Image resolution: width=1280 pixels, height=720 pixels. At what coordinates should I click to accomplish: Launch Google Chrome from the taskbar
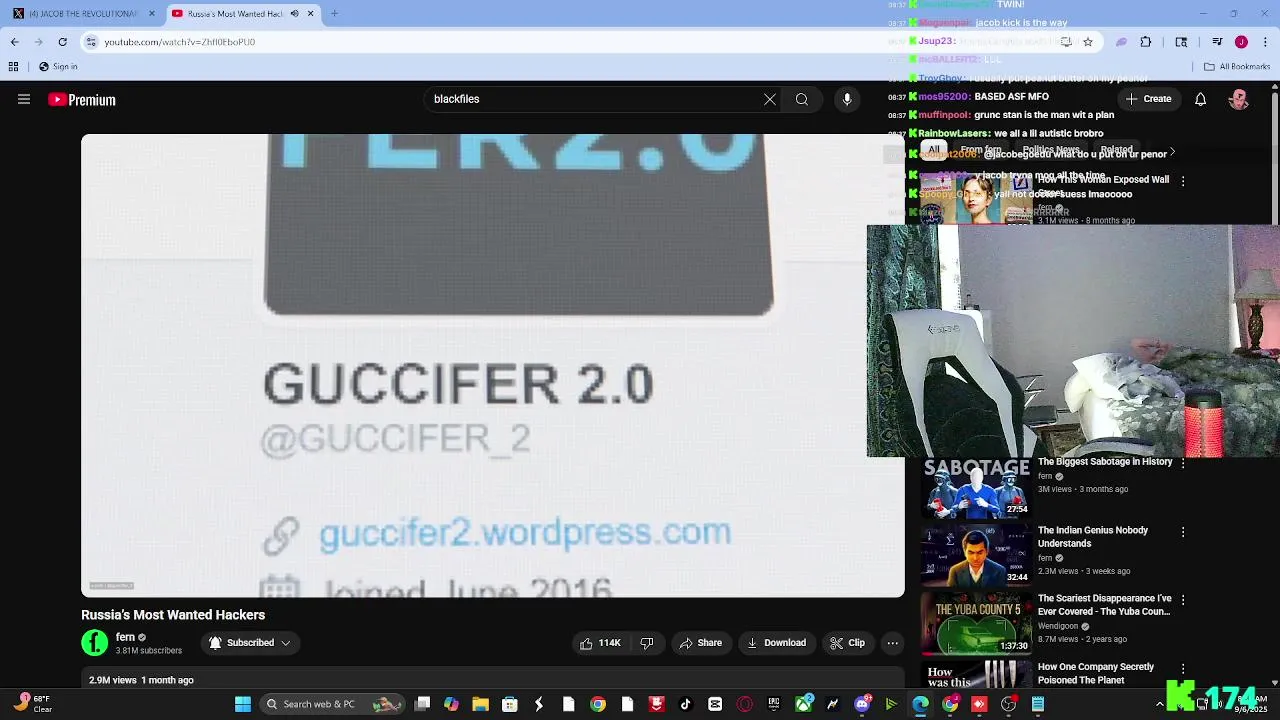(597, 704)
